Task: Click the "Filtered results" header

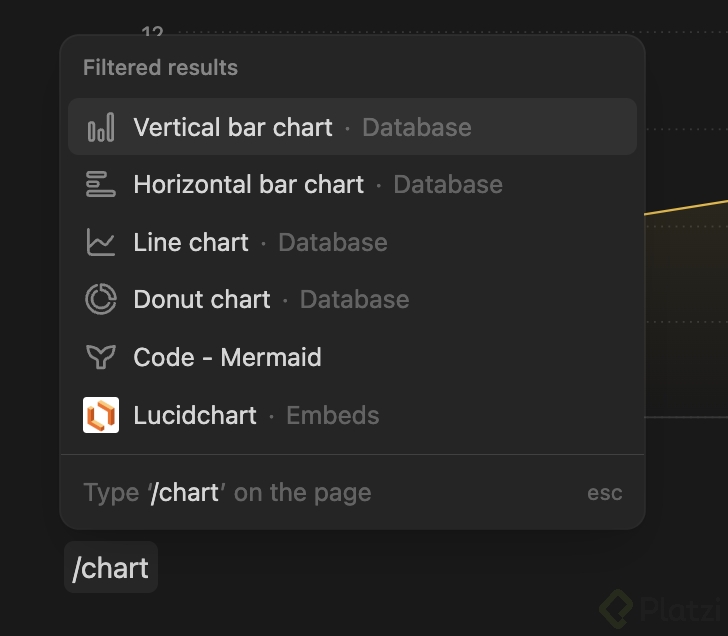Action: [x=160, y=68]
